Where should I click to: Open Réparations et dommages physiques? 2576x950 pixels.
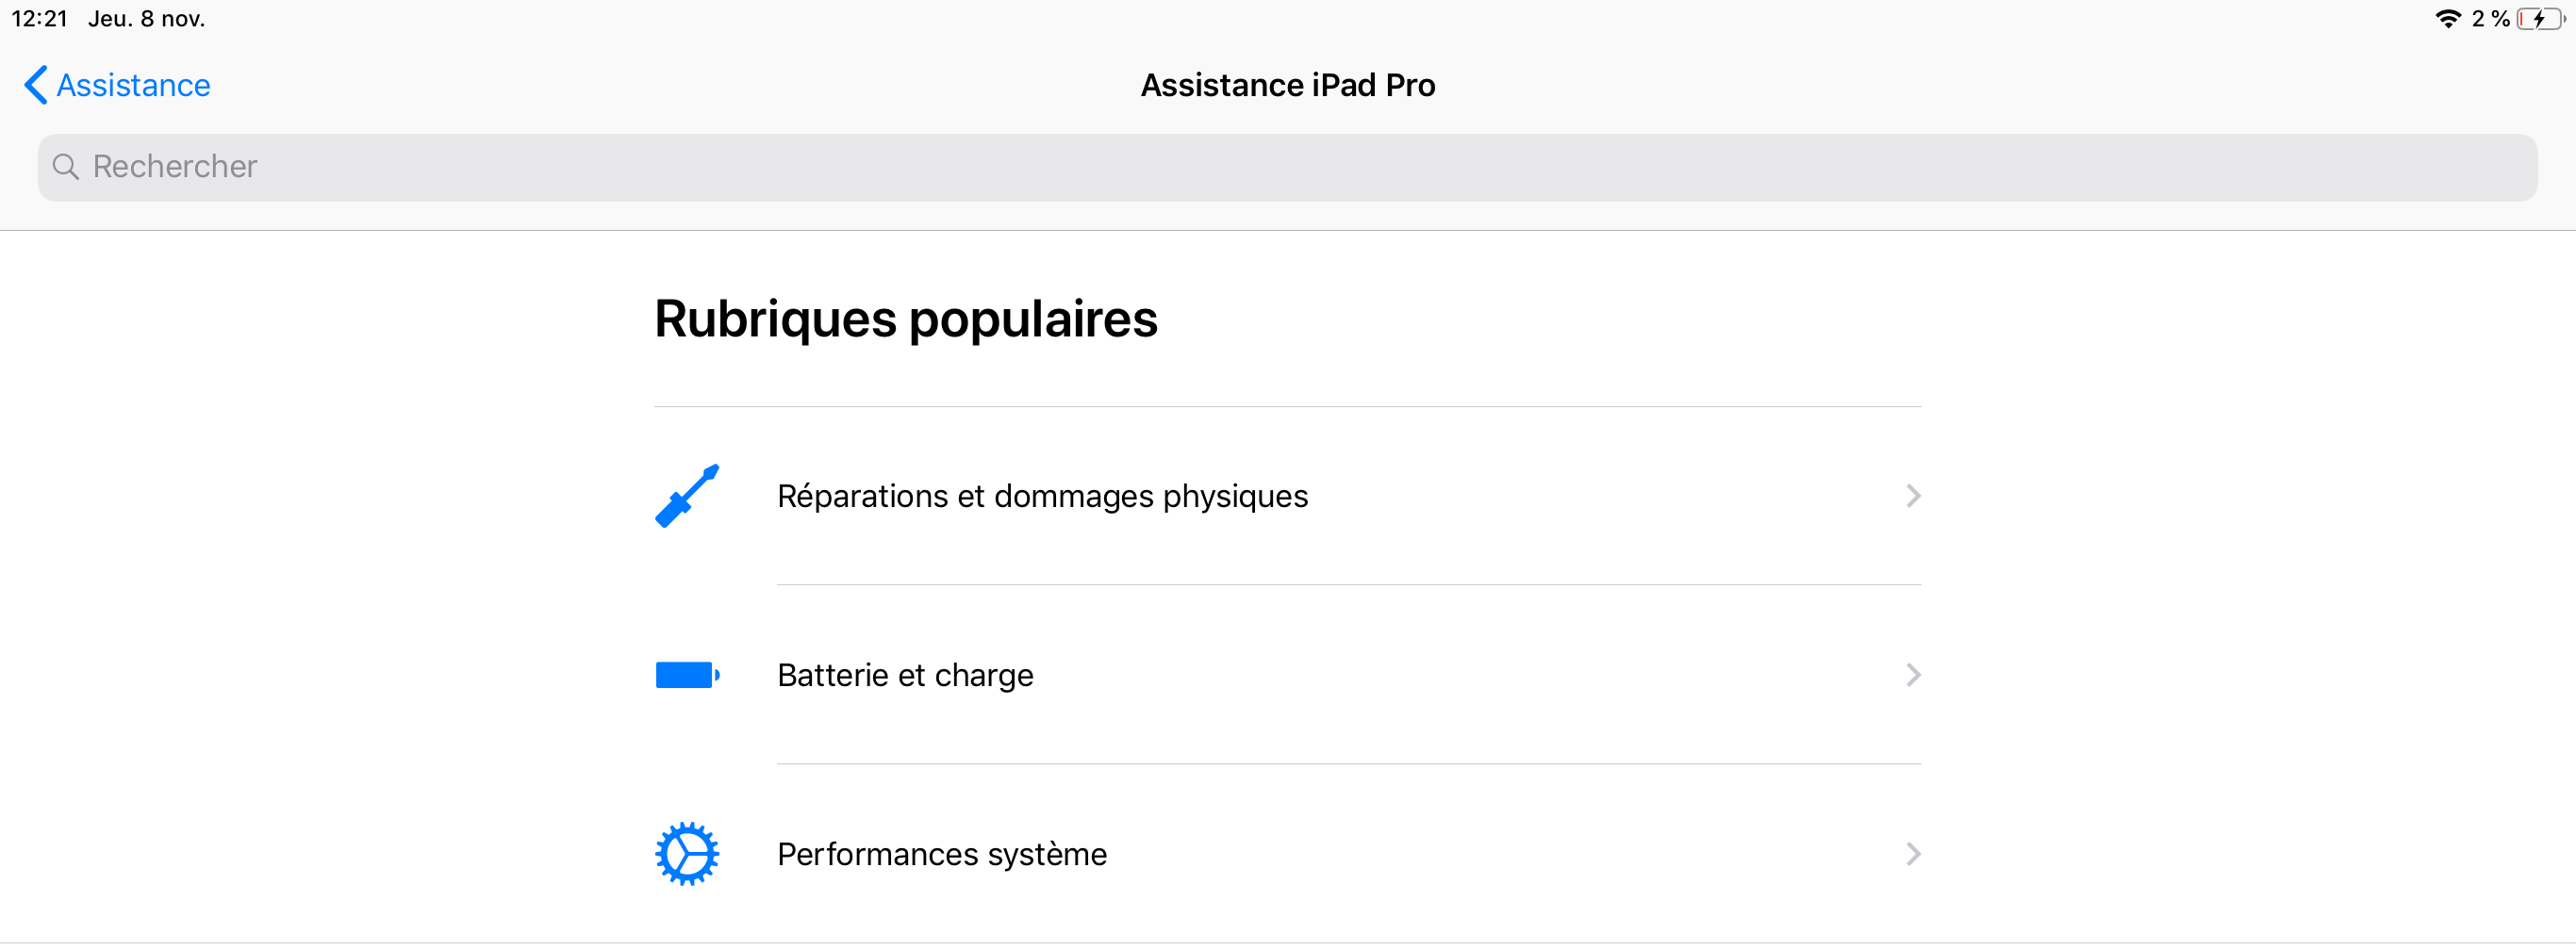(1042, 496)
